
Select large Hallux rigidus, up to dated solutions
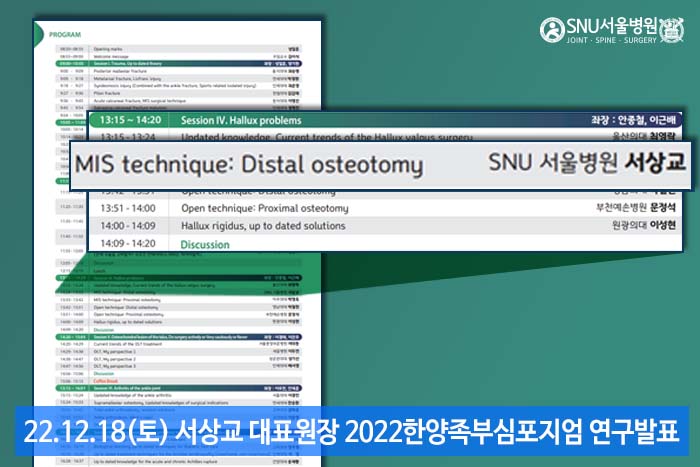pyautogui.click(x=263, y=226)
